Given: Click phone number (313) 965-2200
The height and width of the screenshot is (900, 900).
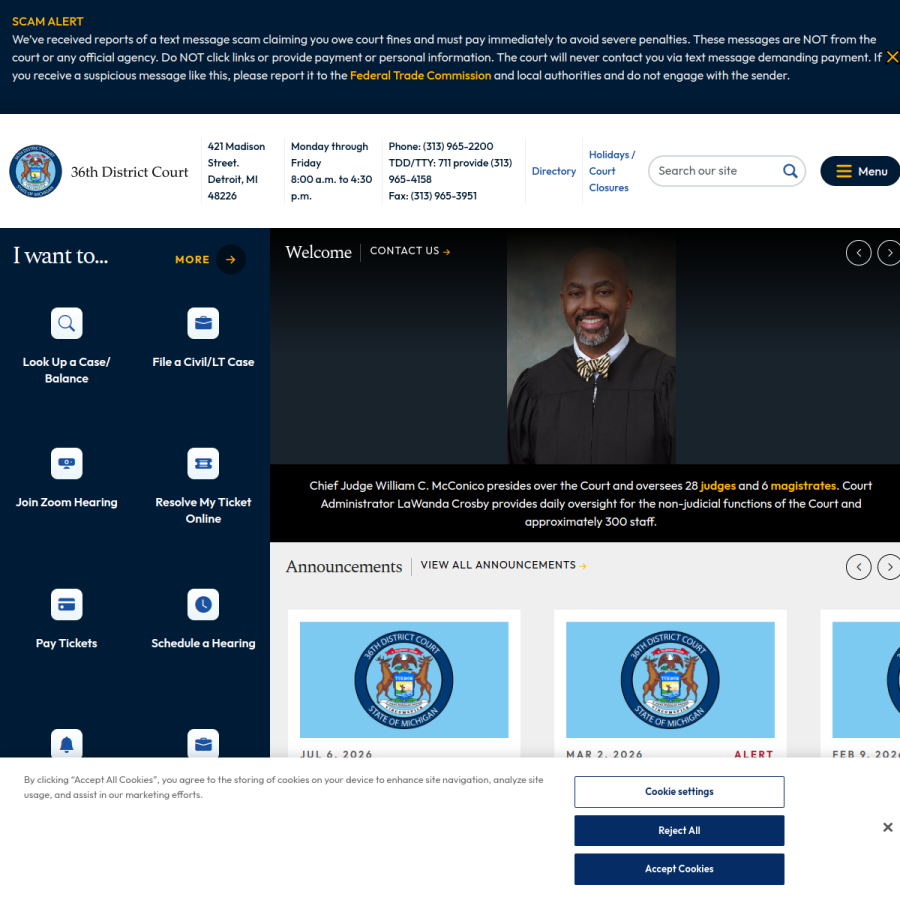Looking at the screenshot, I should (458, 146).
